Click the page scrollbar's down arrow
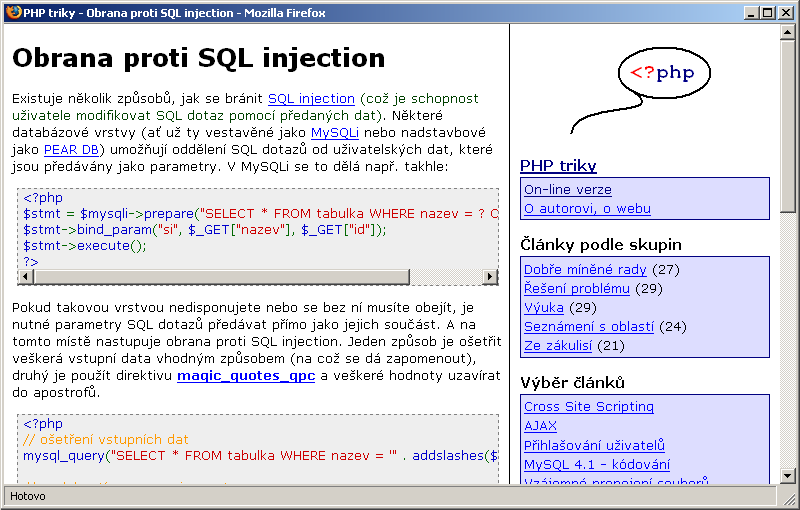 (788, 476)
